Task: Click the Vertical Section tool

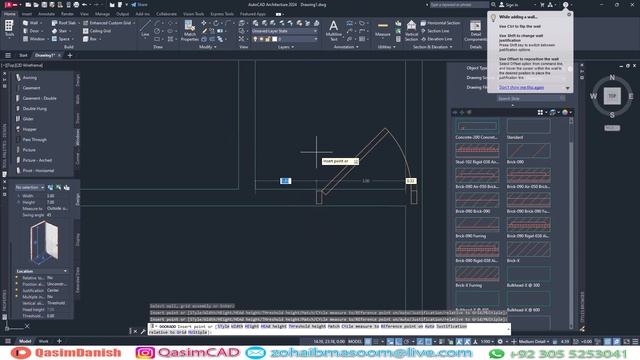Action: (411, 31)
